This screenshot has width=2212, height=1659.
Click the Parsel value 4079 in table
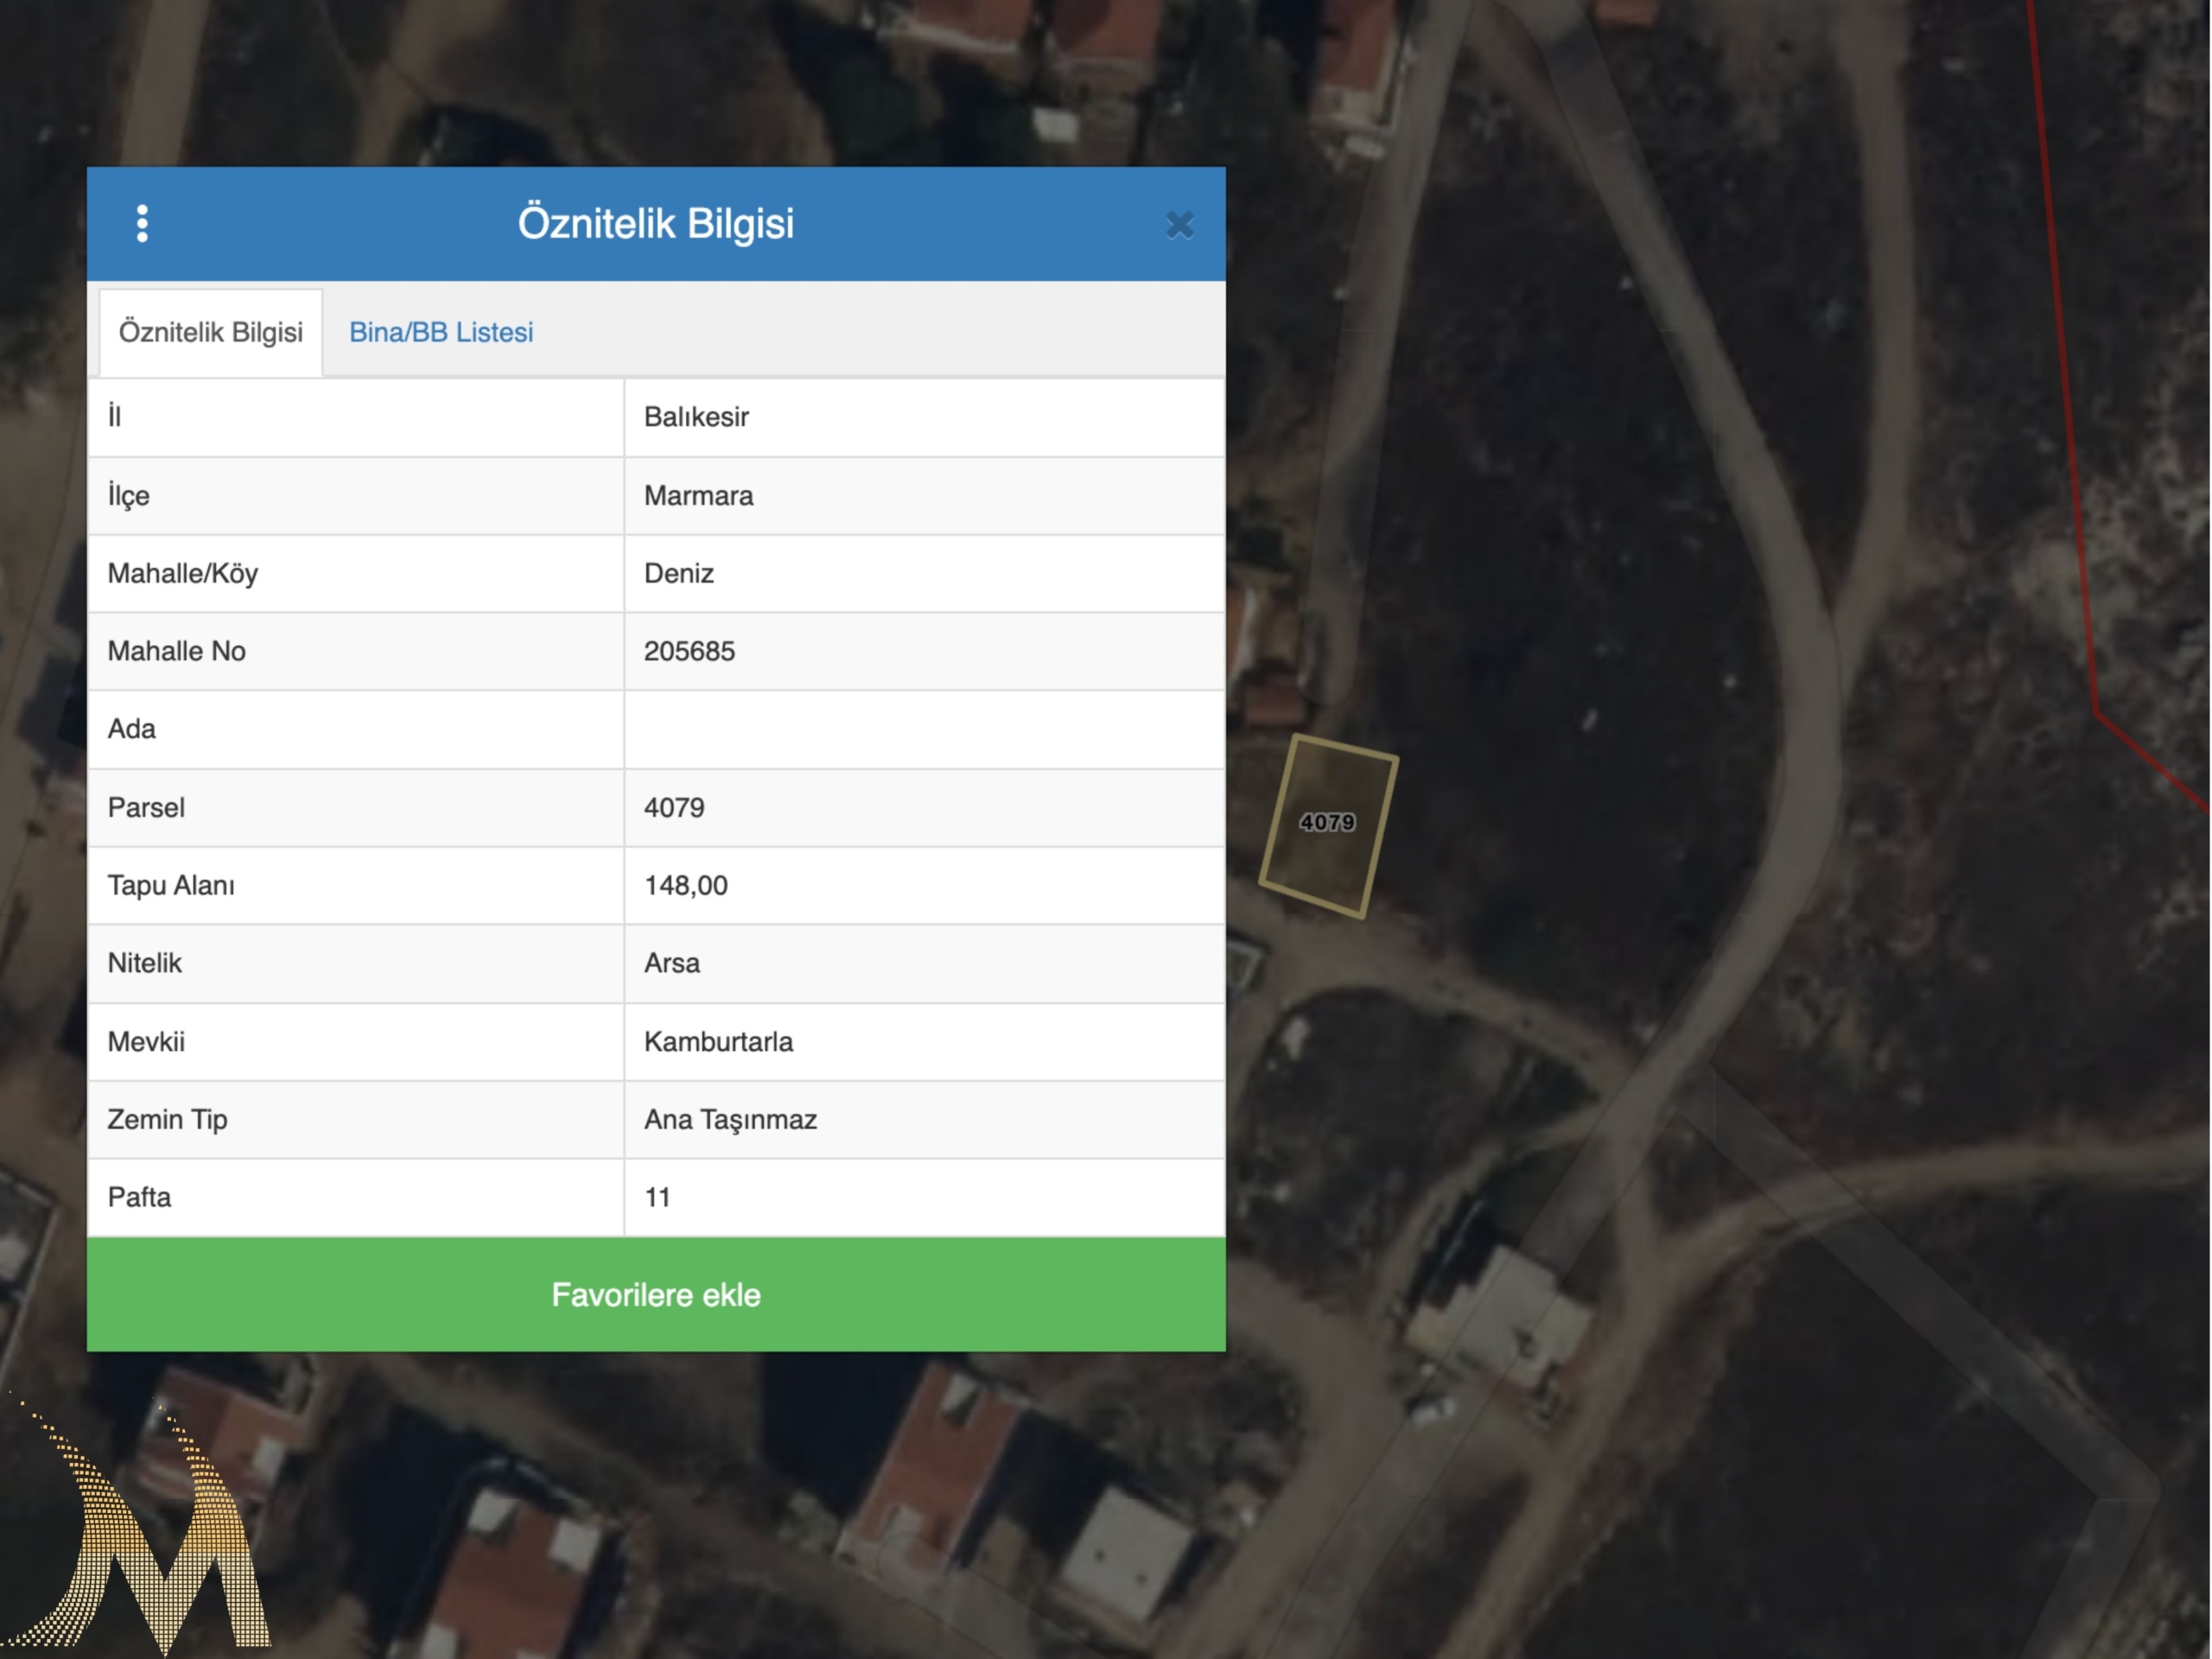[675, 808]
